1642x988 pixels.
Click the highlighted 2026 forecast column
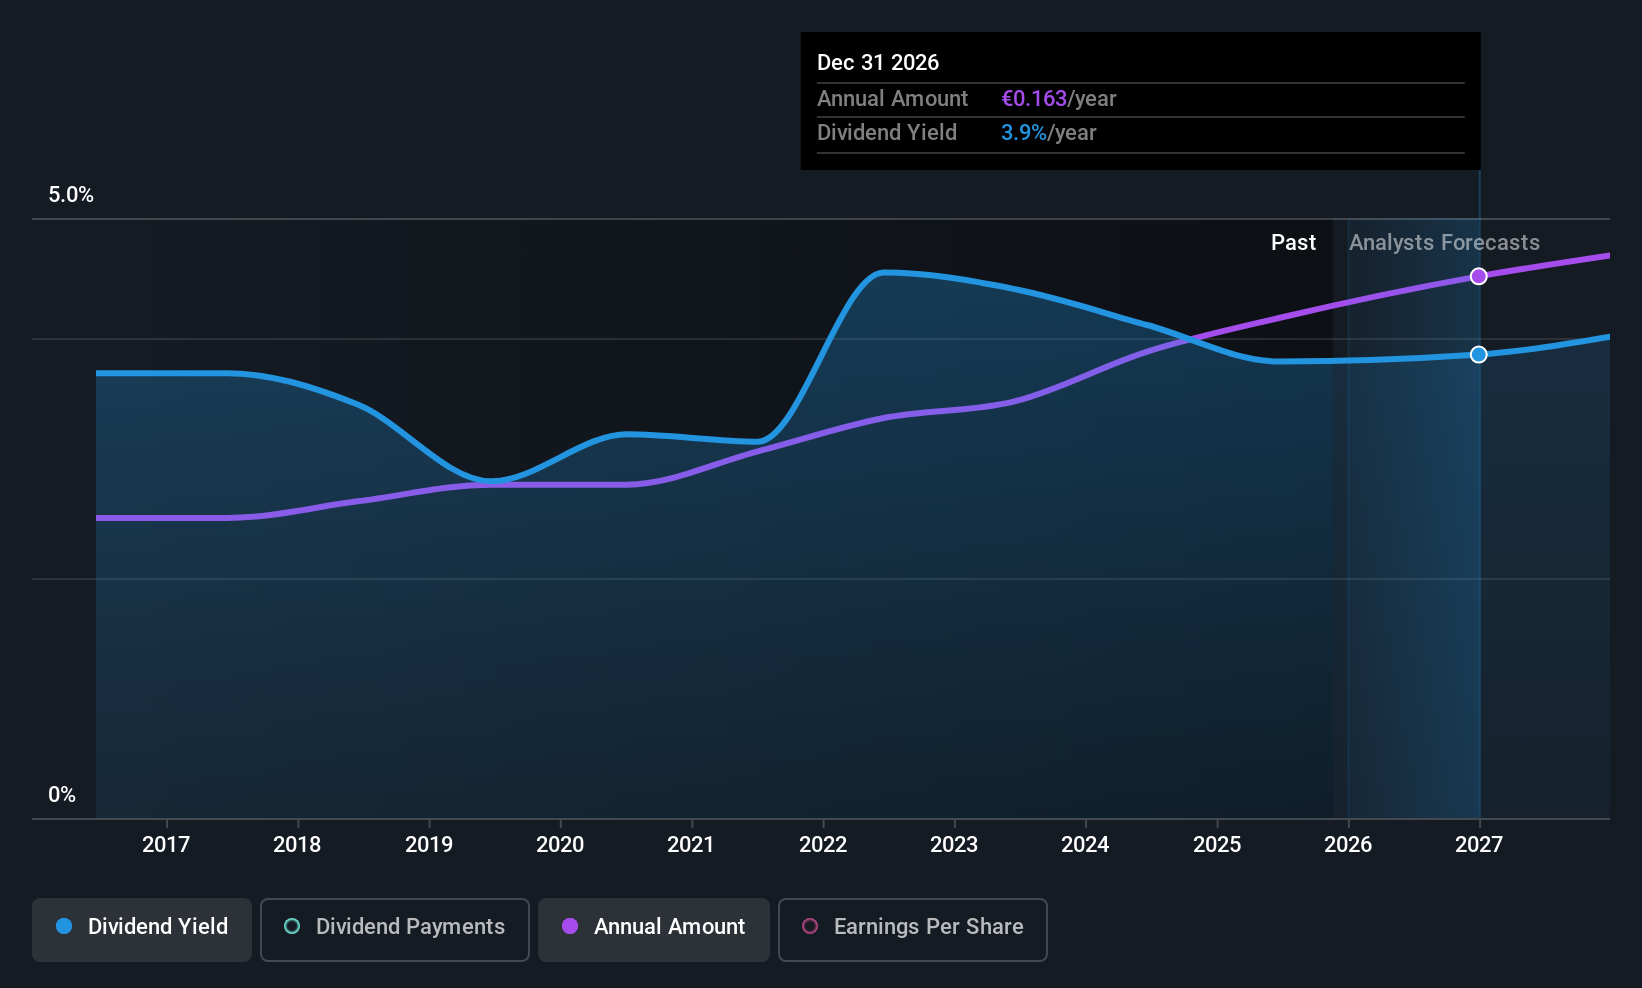[1413, 500]
